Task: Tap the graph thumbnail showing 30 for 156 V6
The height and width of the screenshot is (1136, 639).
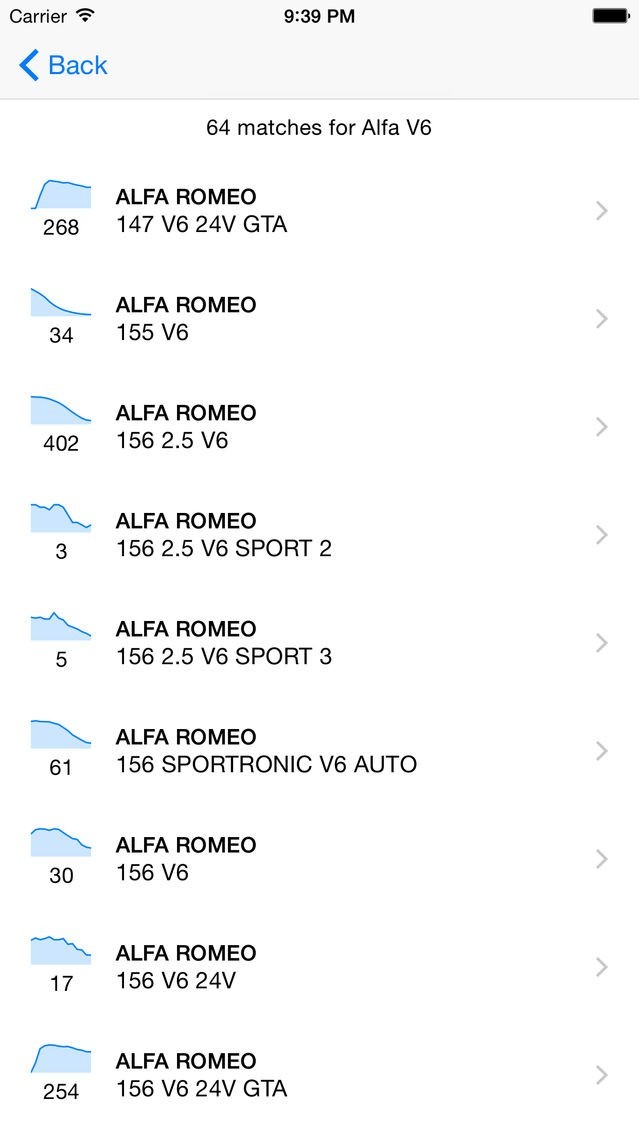Action: [x=61, y=841]
